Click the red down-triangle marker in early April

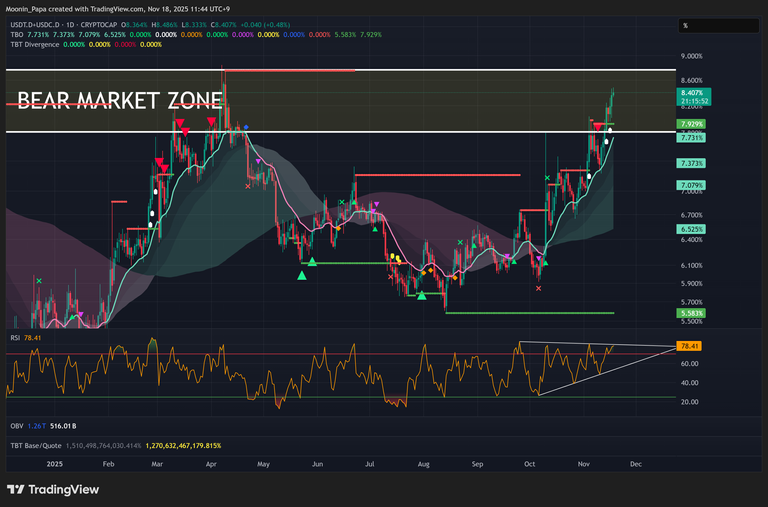[x=212, y=121]
